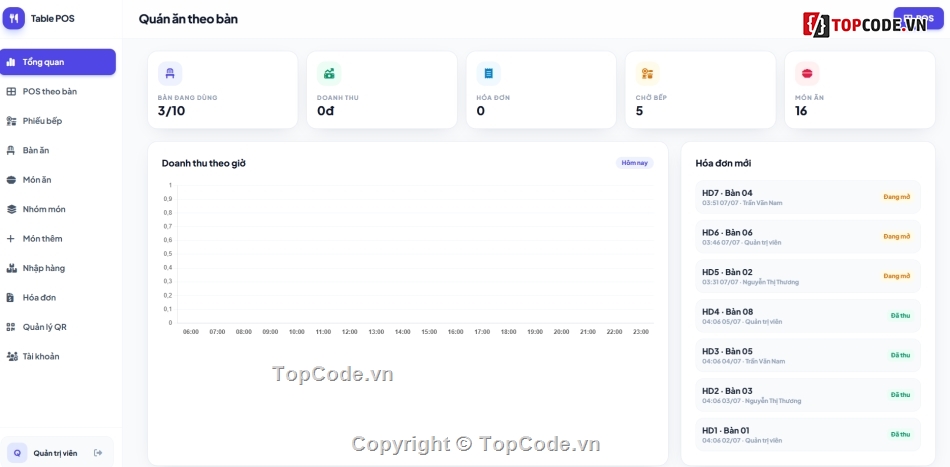Viewport: 950px width, 467px height.
Task: Open invoice HD7 · Bàn 04
Action: pyautogui.click(x=808, y=197)
